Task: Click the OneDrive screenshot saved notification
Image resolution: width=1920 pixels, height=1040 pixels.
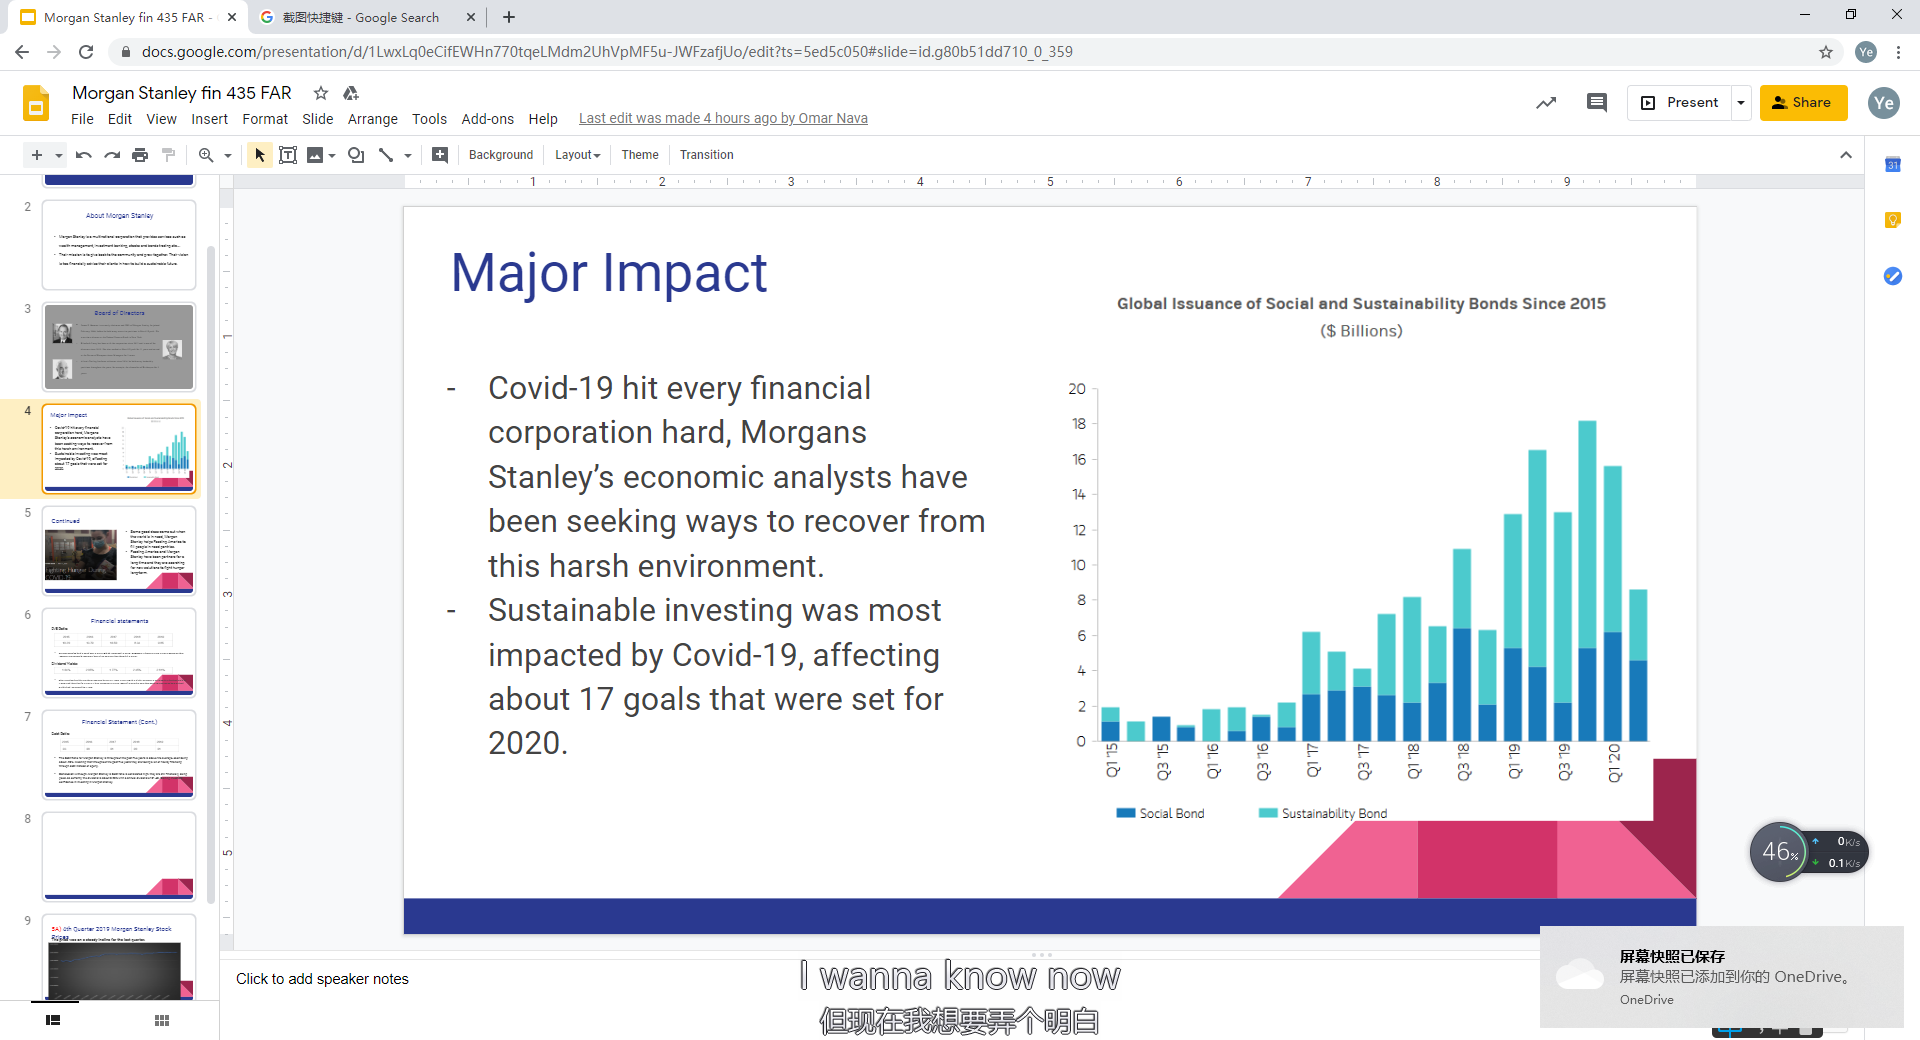Action: pyautogui.click(x=1721, y=977)
